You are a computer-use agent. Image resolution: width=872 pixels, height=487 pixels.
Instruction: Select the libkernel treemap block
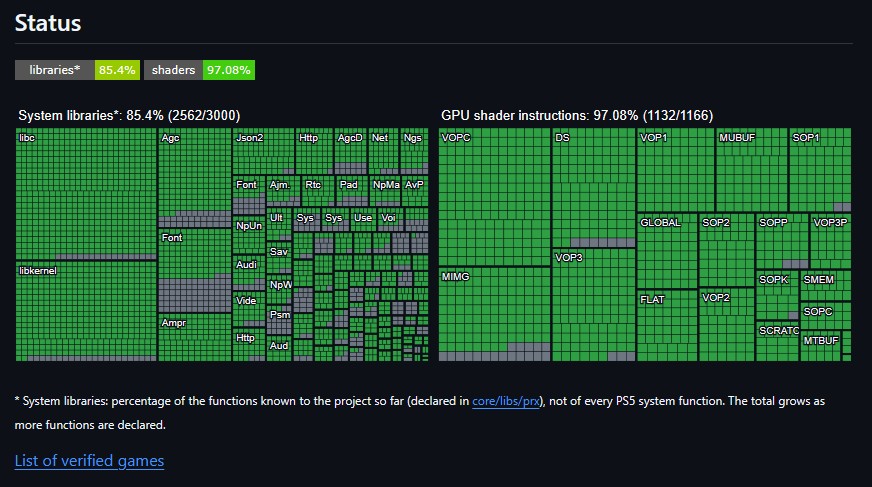(86, 311)
